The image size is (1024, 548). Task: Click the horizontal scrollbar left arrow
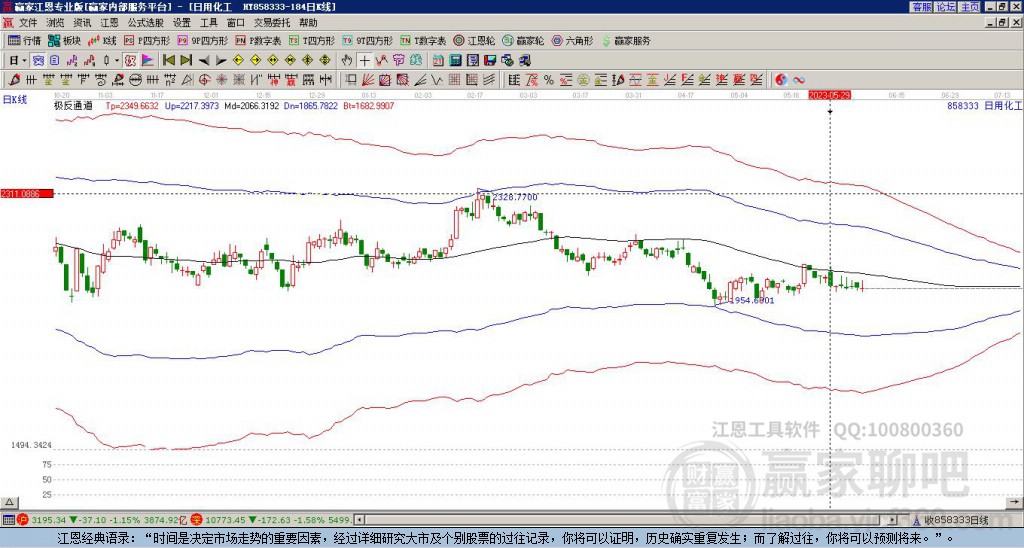(358, 520)
